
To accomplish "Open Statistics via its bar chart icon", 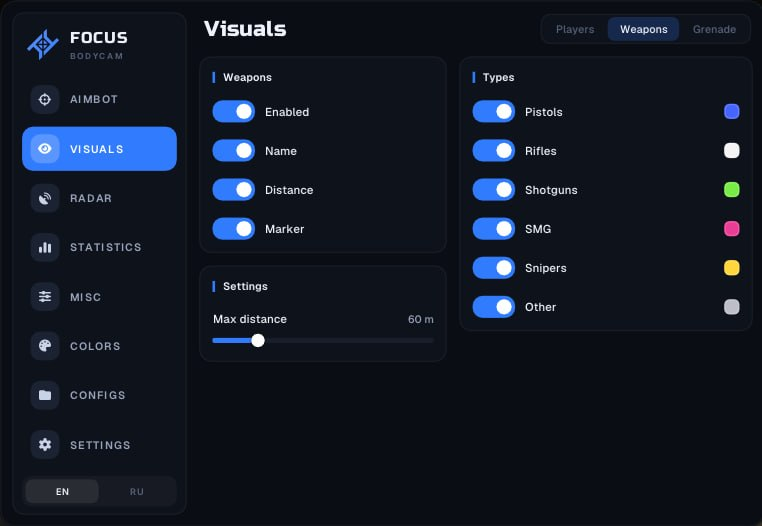I will 45,247.
